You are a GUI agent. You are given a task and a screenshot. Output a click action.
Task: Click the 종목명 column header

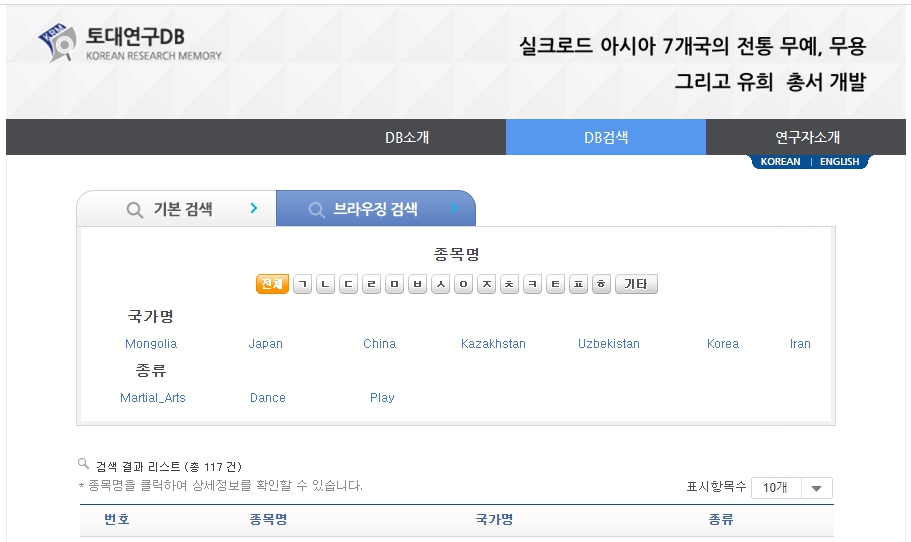(x=268, y=520)
